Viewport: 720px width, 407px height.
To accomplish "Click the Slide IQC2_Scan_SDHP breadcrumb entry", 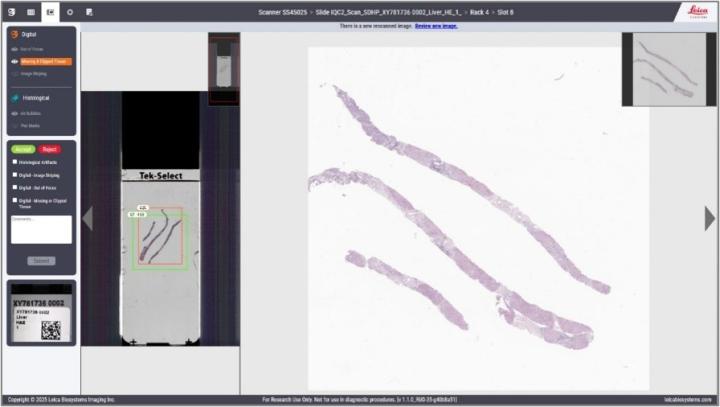I will pos(388,12).
